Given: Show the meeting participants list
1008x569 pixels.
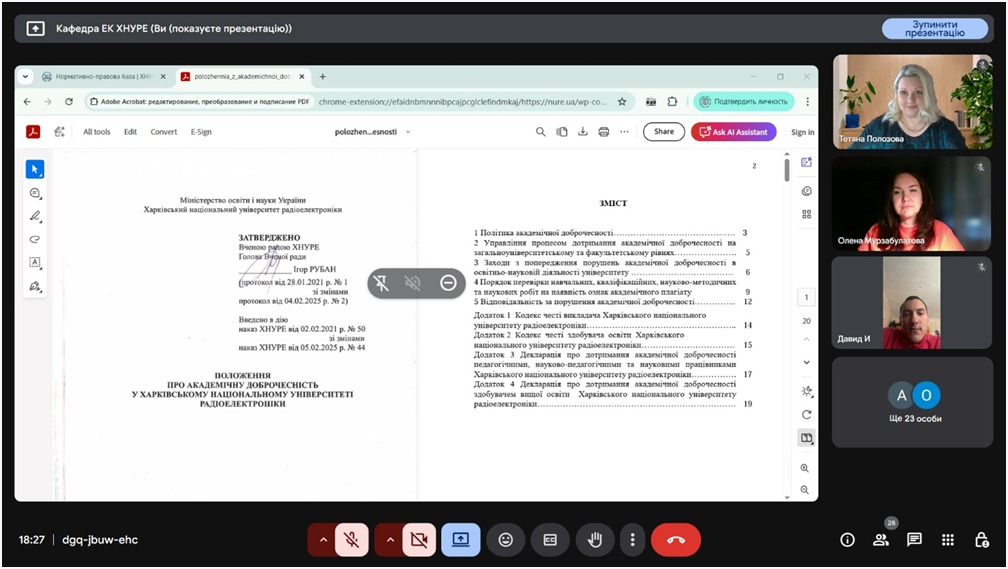Looking at the screenshot, I should (x=881, y=540).
